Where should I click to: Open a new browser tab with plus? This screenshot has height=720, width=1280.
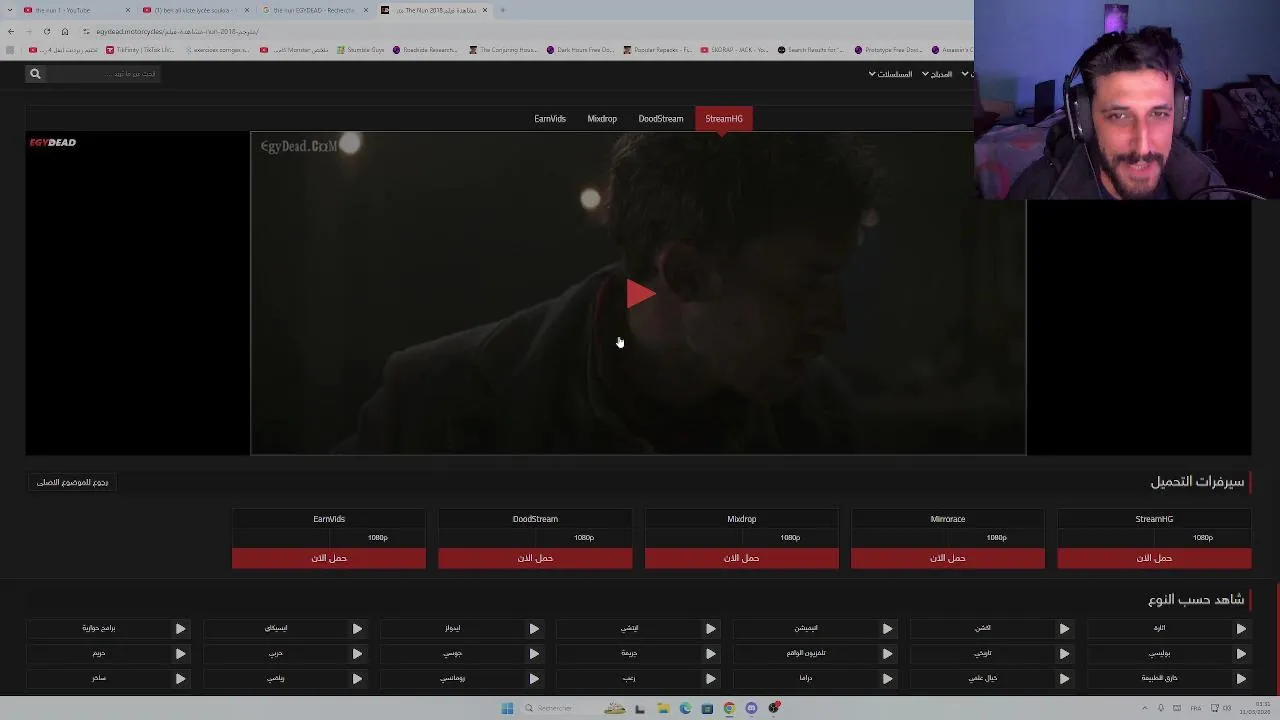click(x=502, y=10)
